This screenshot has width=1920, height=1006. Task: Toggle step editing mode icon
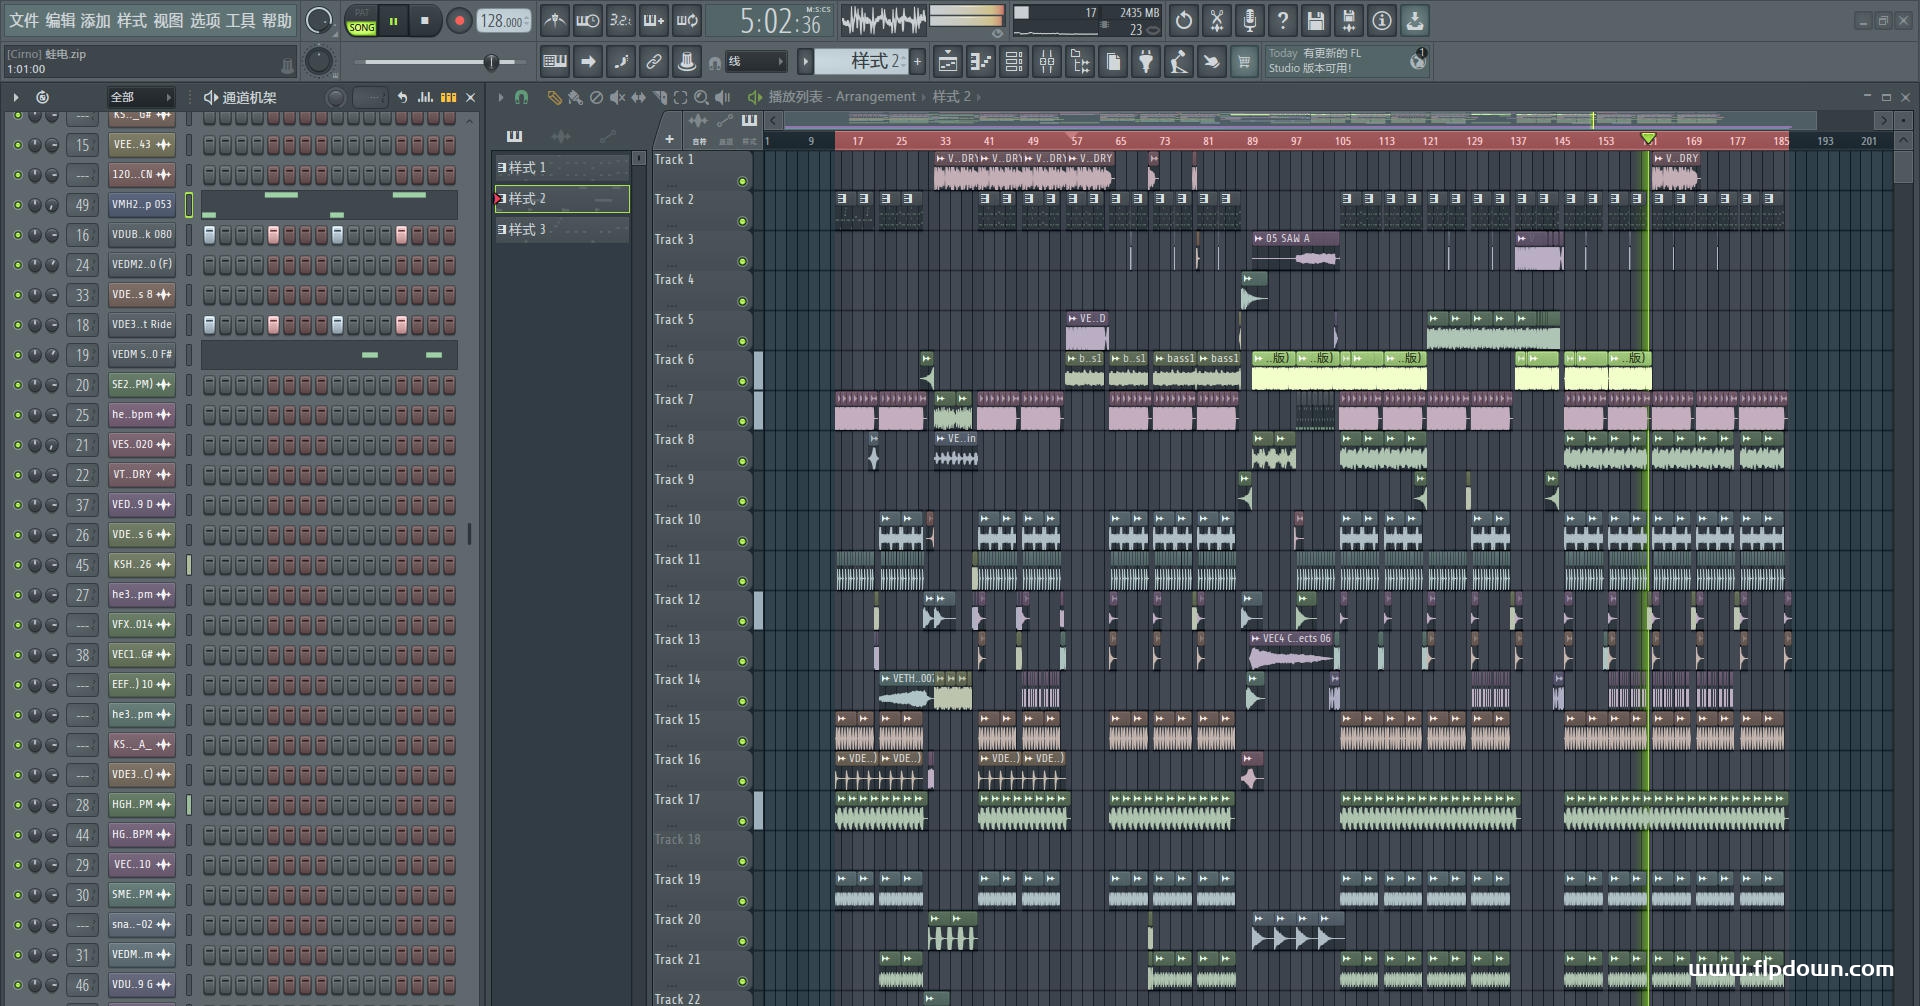[x=621, y=62]
